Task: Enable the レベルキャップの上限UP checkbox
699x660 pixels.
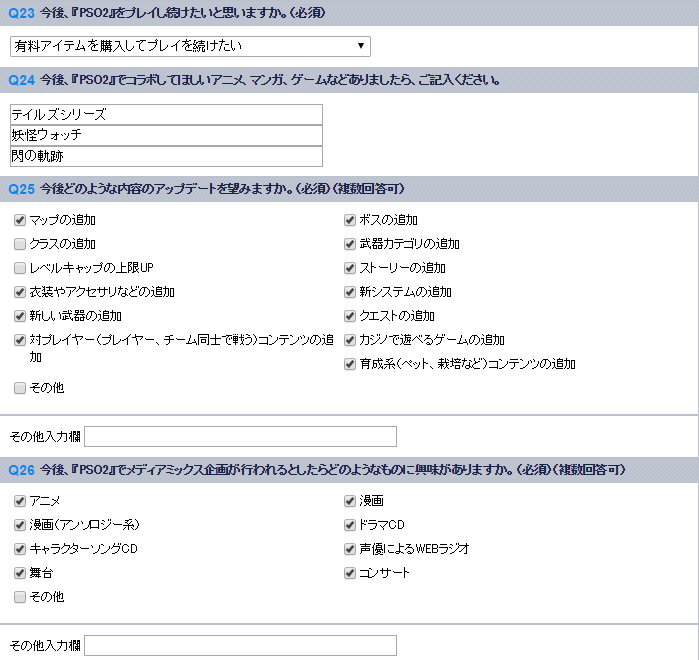Action: [x=20, y=268]
